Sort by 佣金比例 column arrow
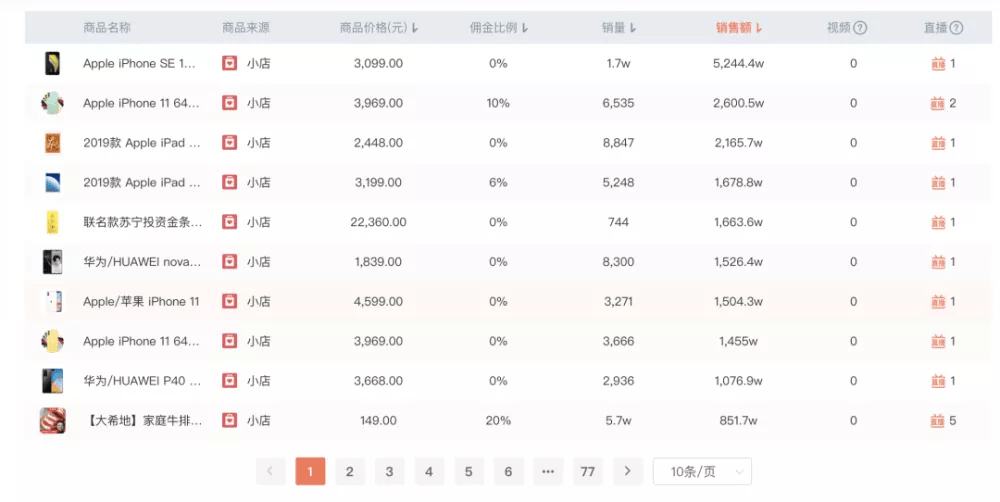Image resolution: width=1000 pixels, height=502 pixels. (x=525, y=28)
